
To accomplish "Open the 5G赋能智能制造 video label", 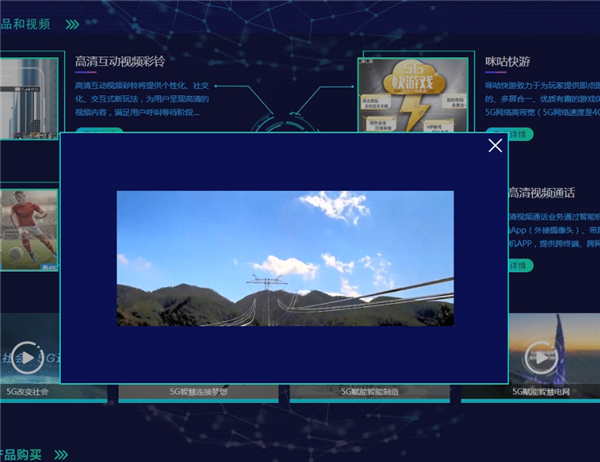I will tap(370, 392).
